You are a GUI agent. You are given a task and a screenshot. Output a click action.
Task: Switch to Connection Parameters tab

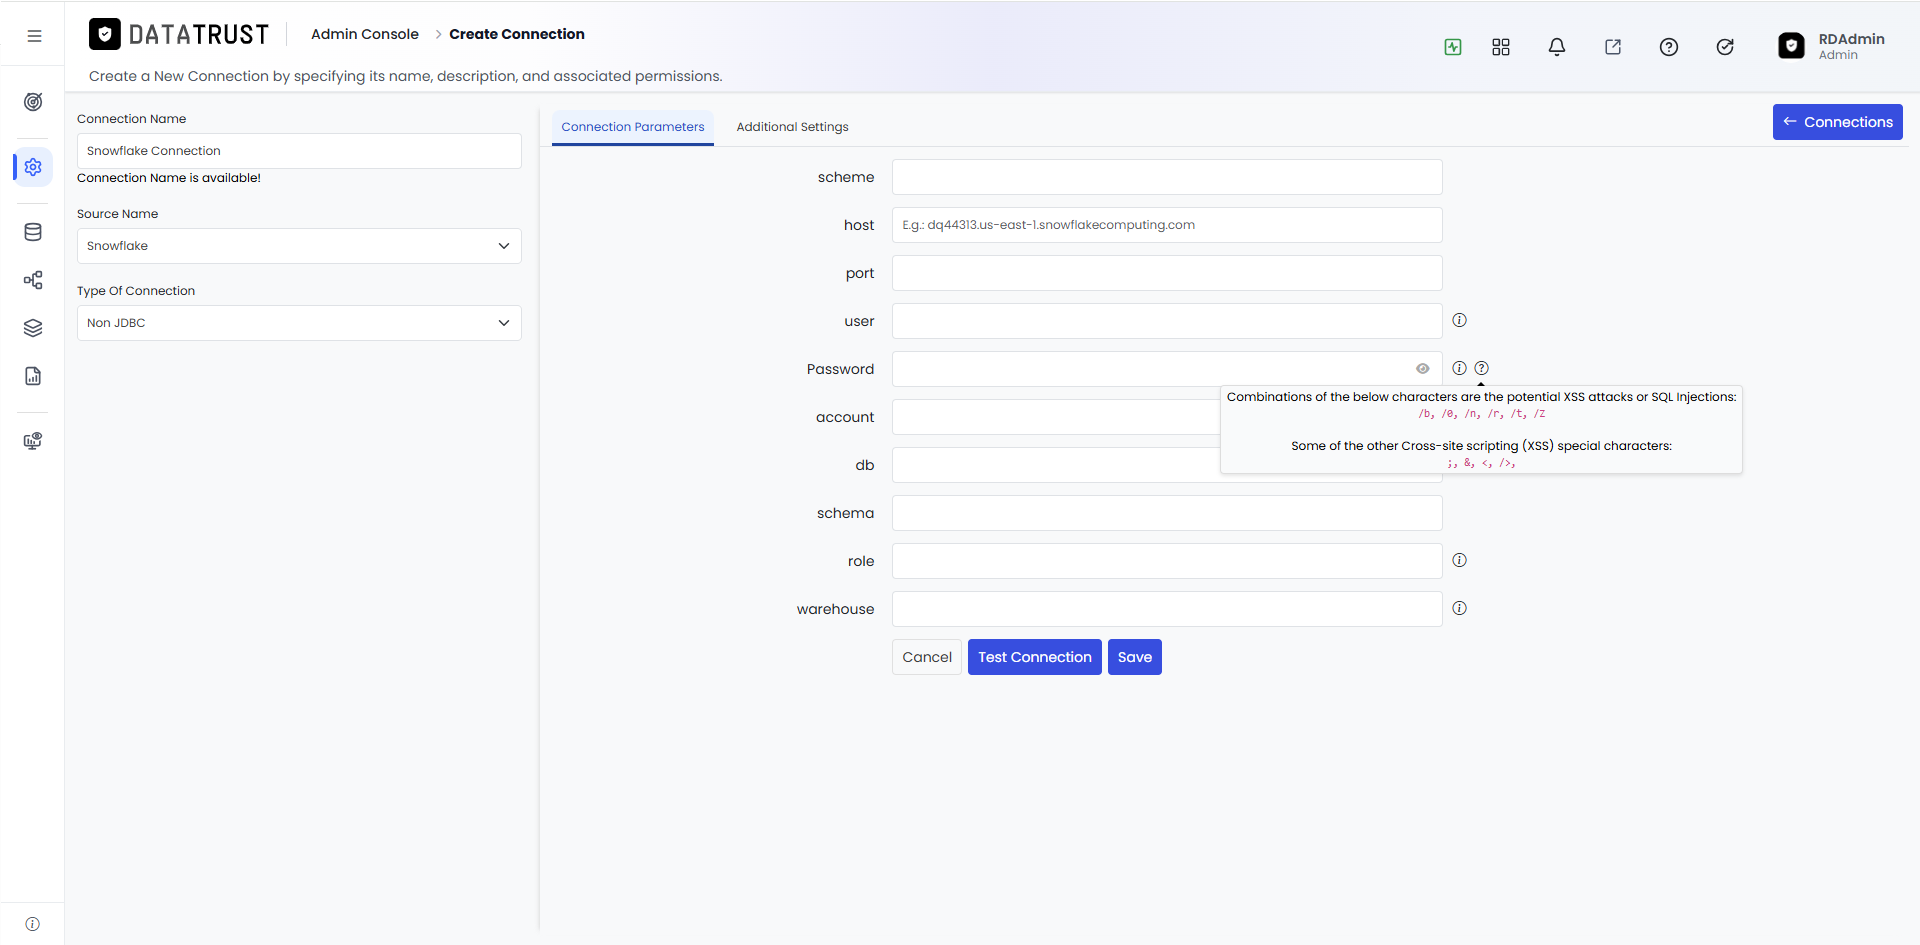[633, 127]
